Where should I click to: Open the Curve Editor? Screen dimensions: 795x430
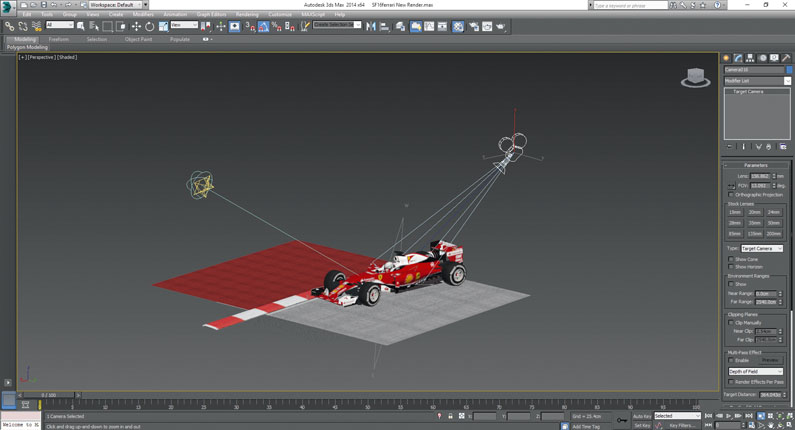click(x=429, y=26)
